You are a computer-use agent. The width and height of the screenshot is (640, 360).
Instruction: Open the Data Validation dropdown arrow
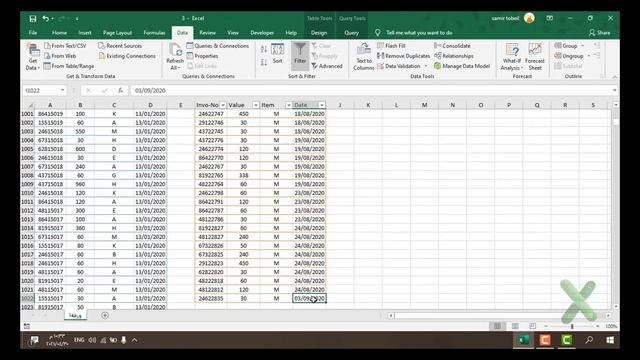426,66
